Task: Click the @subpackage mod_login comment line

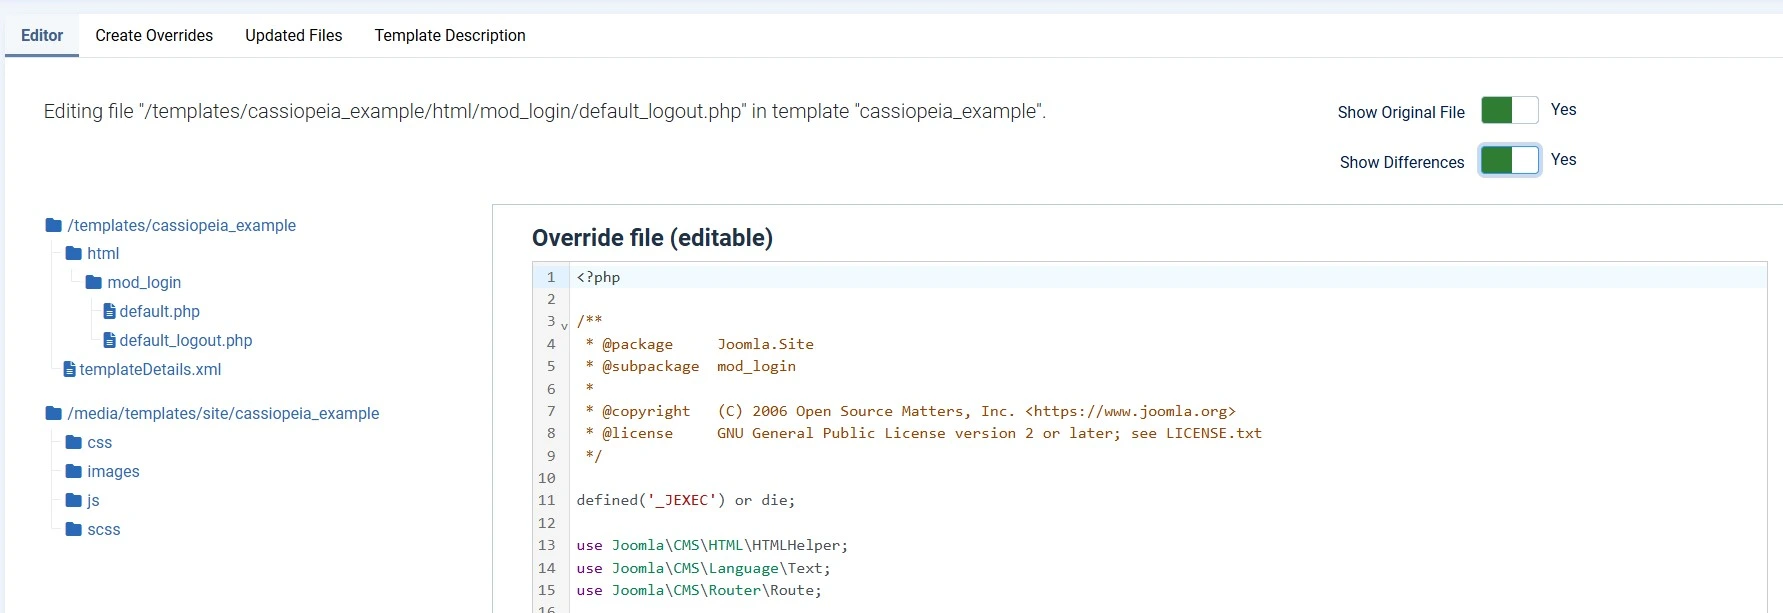Action: pos(691,366)
